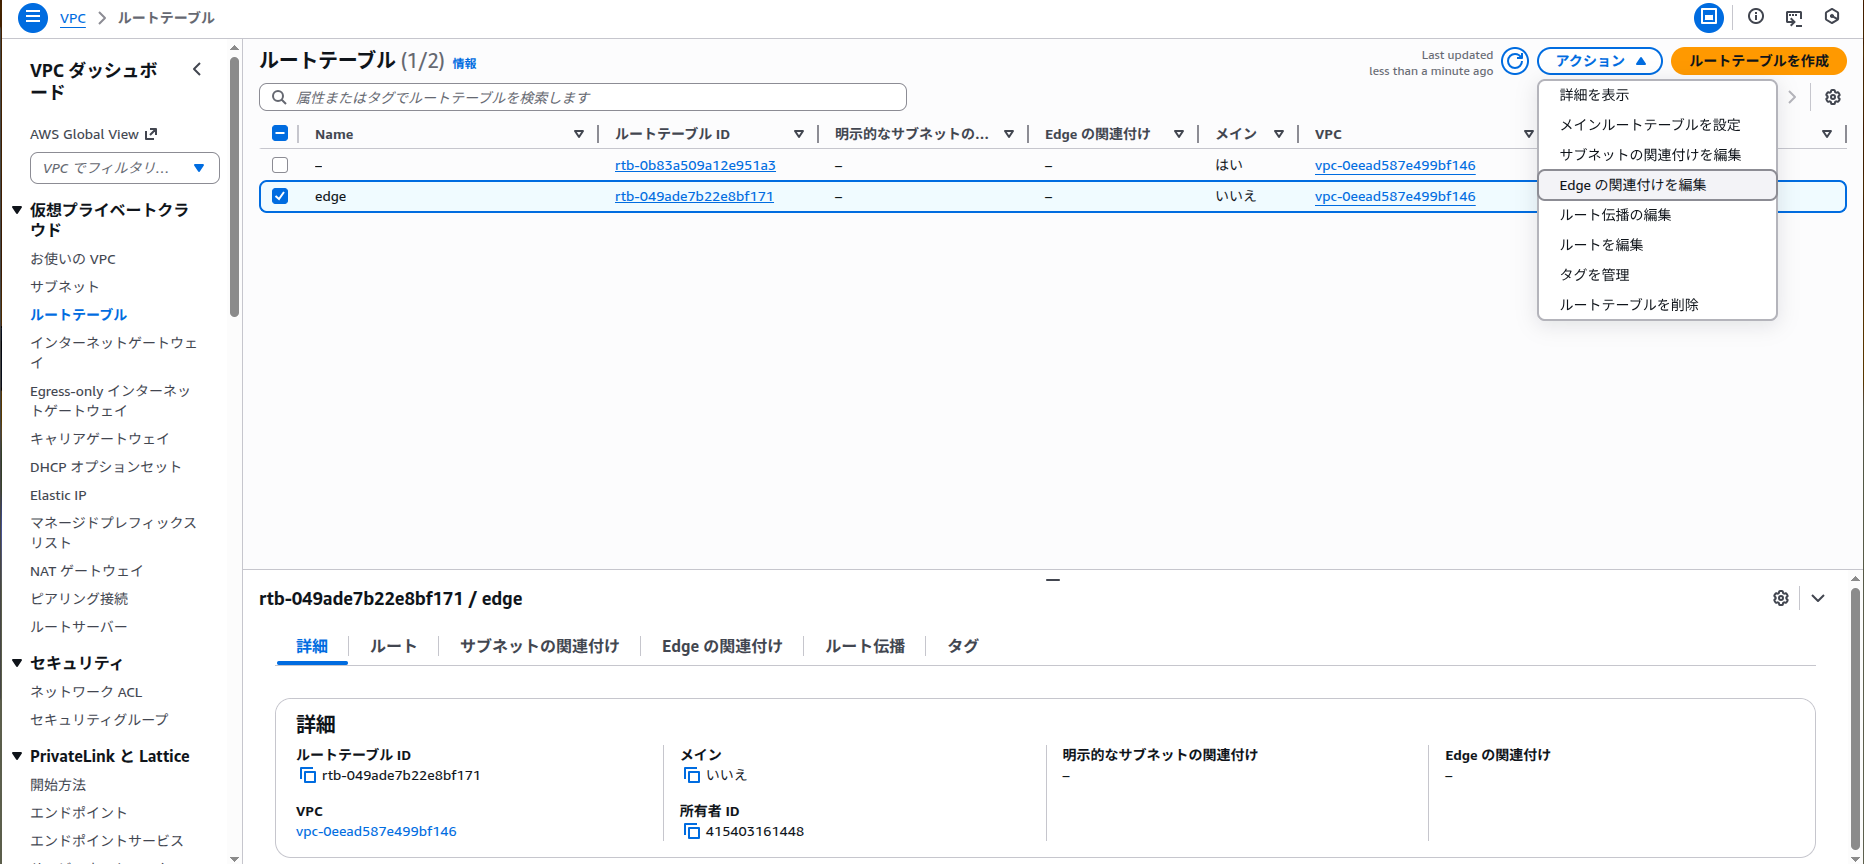Screen dimensions: 1864x864
Task: Open the hamburger navigation menu
Action: click(x=33, y=17)
